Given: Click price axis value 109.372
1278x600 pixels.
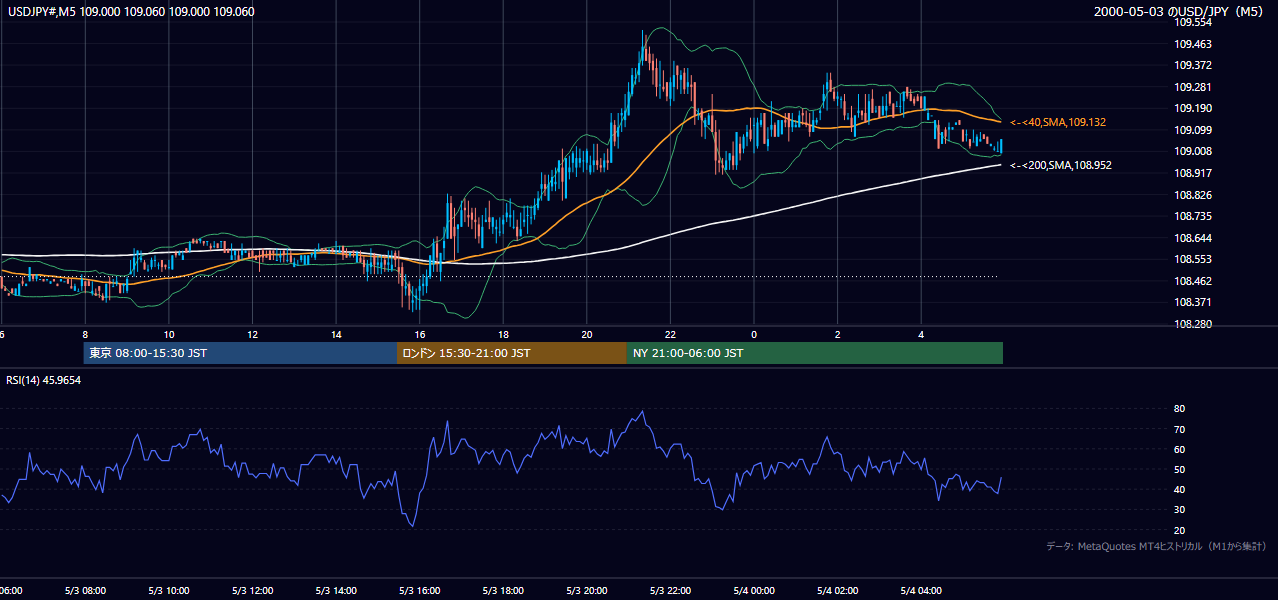Looking at the screenshot, I should (x=1193, y=65).
